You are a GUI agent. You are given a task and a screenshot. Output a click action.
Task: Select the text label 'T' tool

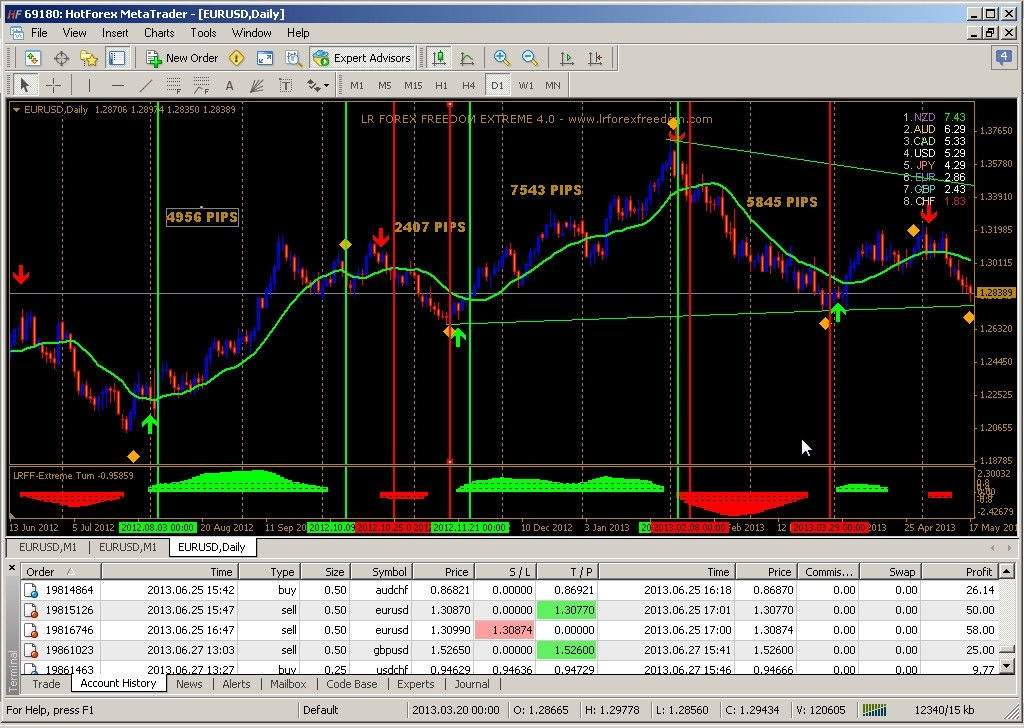click(x=285, y=85)
